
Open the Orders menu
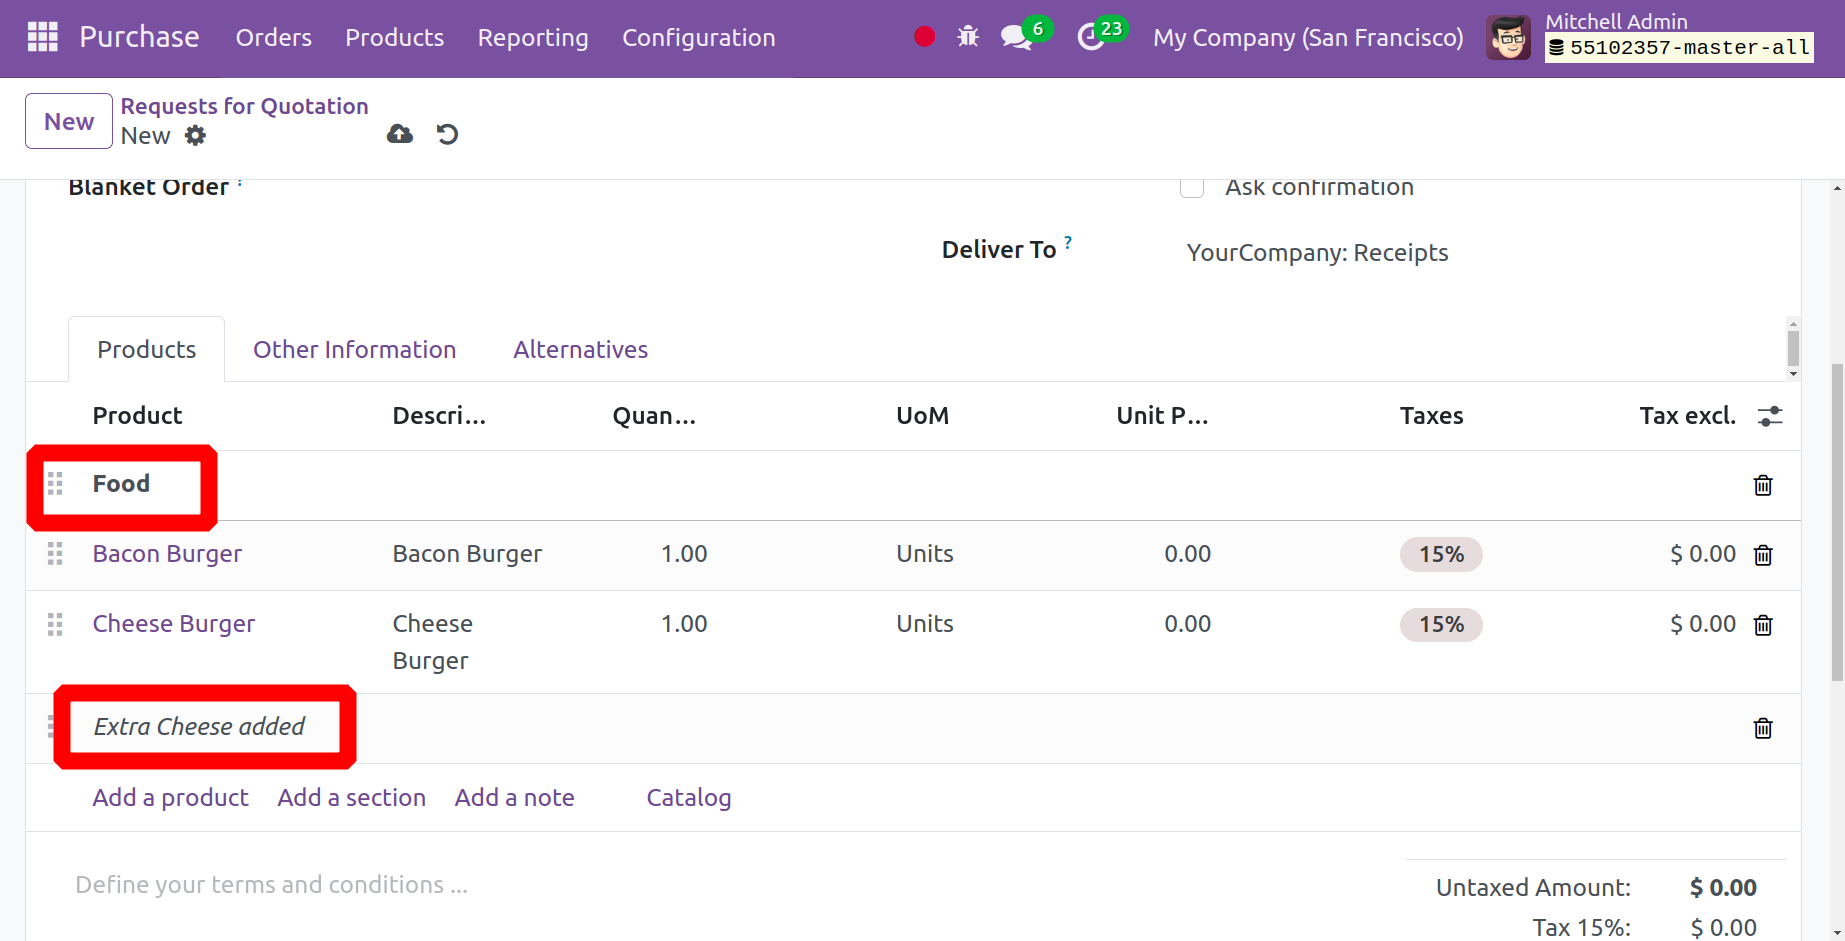click(x=274, y=38)
